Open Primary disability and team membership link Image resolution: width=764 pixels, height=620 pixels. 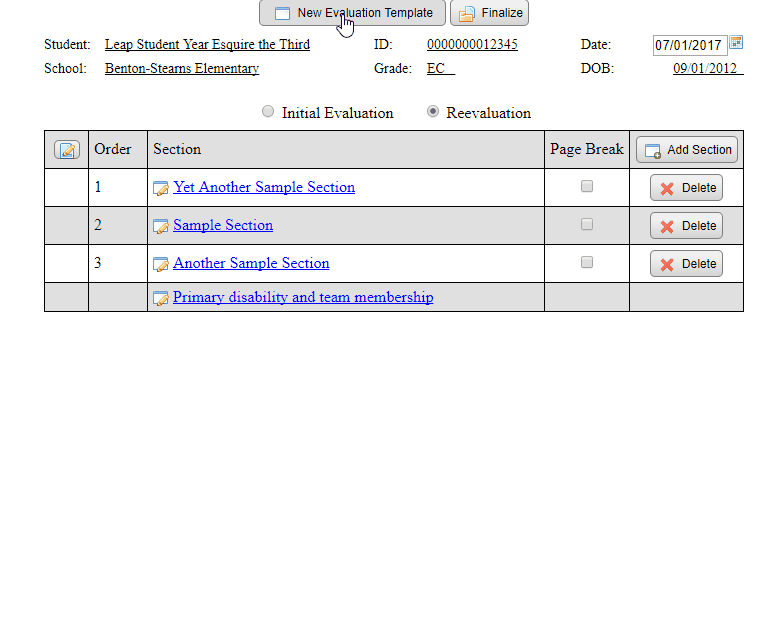(x=303, y=297)
